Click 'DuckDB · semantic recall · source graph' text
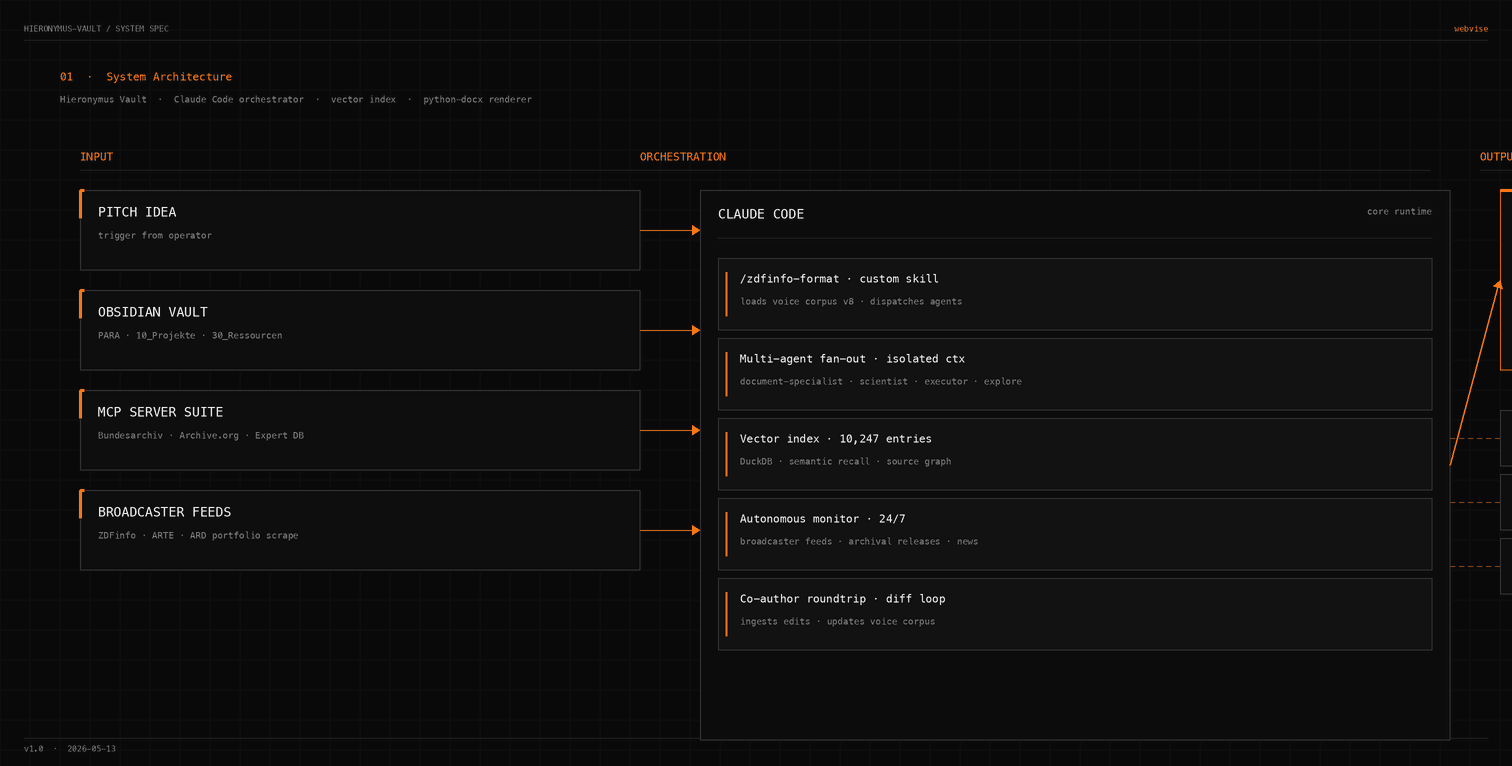This screenshot has height=766, width=1512. pos(846,462)
